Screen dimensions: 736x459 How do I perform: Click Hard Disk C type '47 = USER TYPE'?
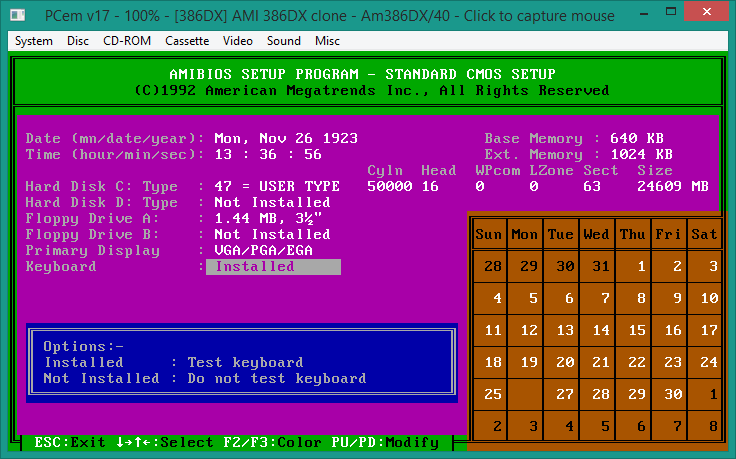(x=277, y=186)
